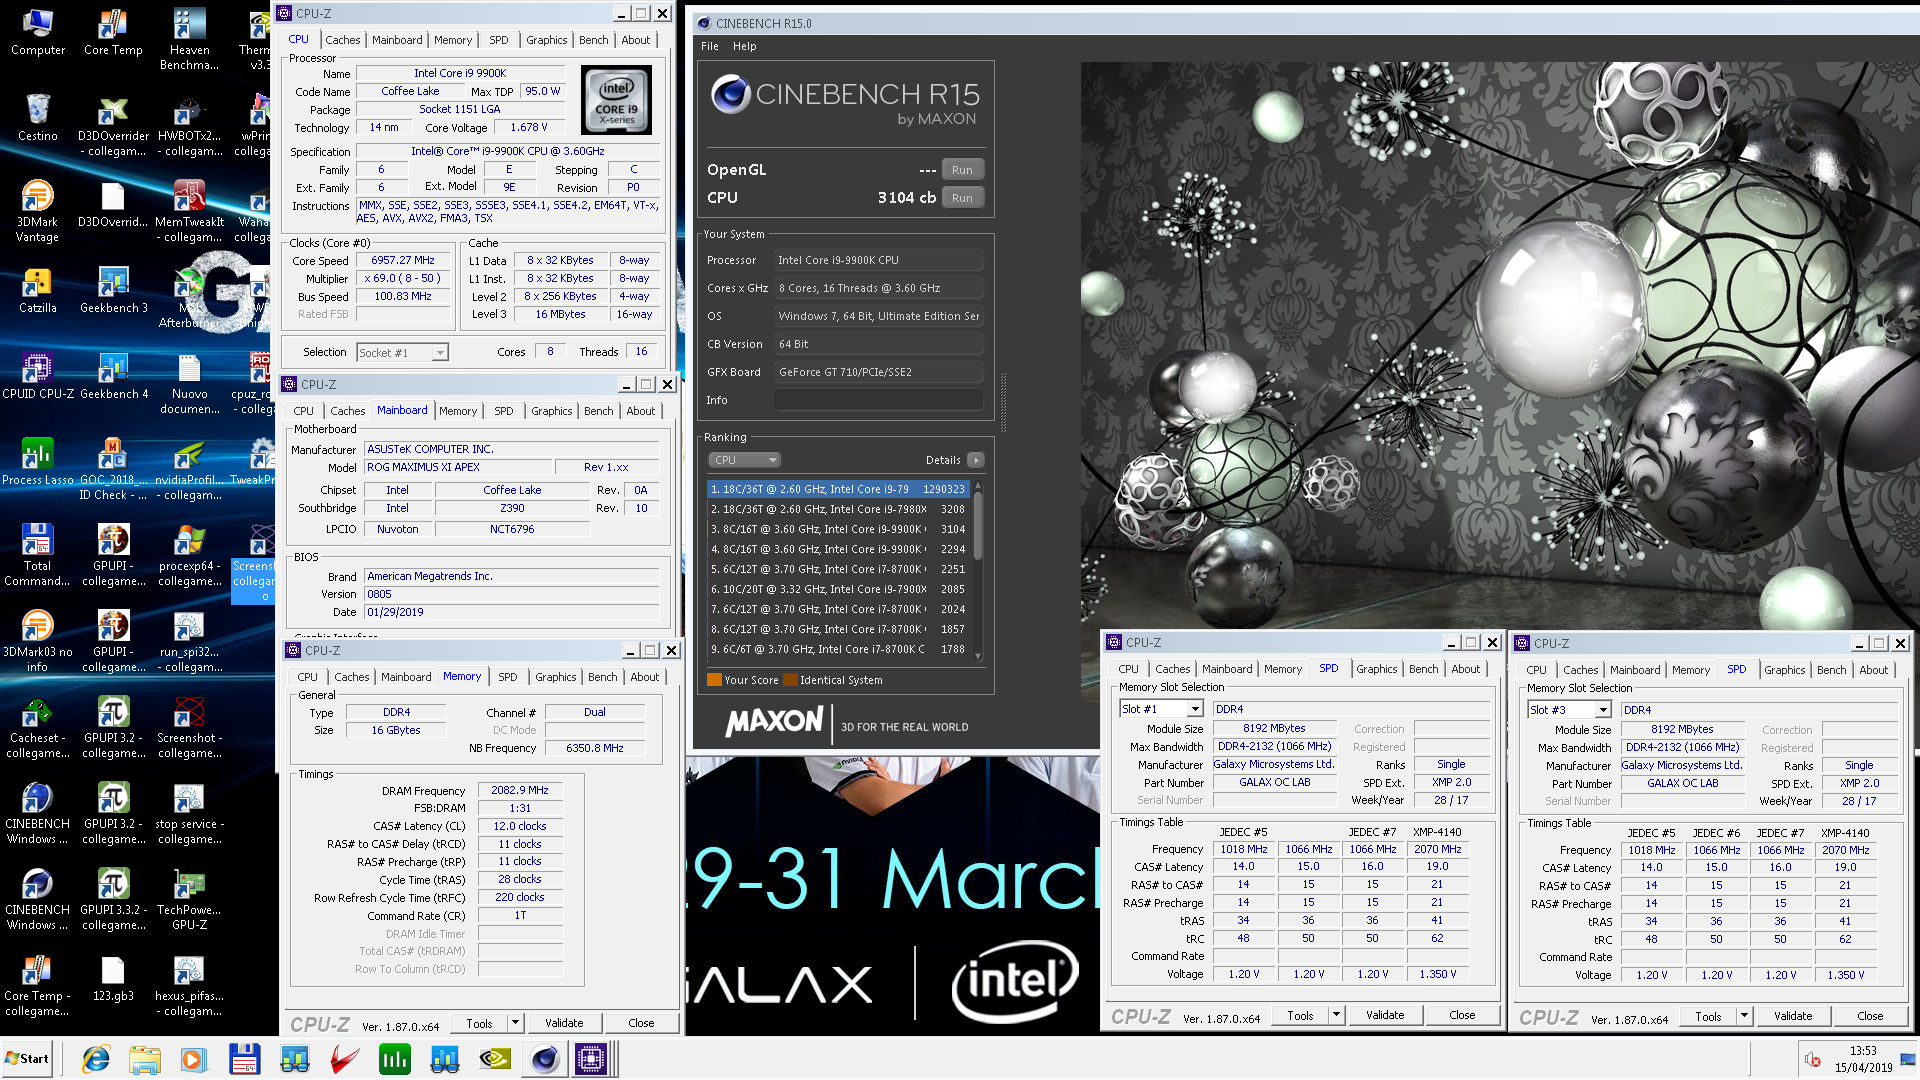
Task: Click the Tools button in Slot #1 window
Action: click(x=1300, y=1015)
